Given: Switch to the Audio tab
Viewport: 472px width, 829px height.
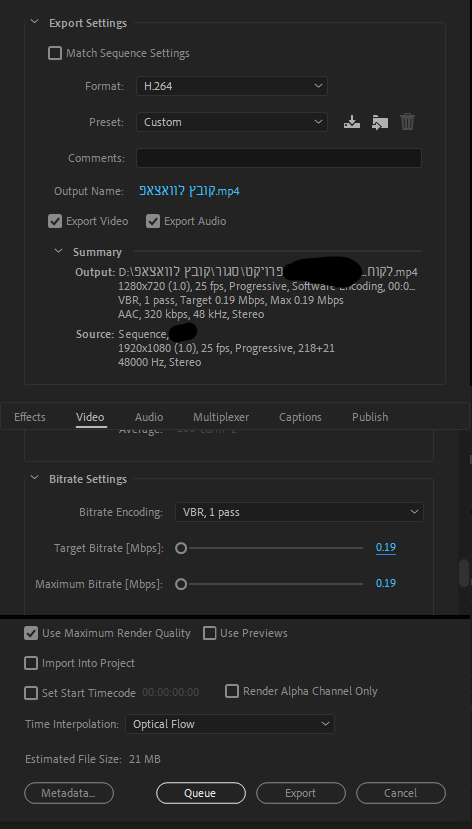Looking at the screenshot, I should tap(149, 417).
